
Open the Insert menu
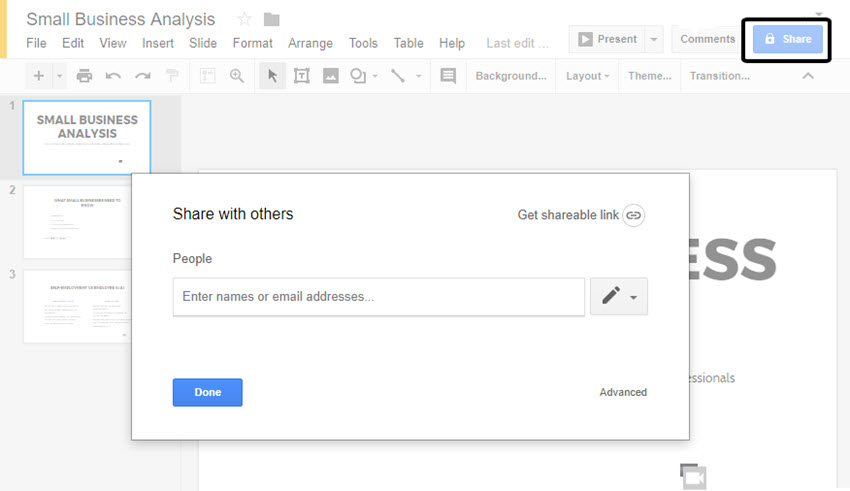tap(158, 43)
